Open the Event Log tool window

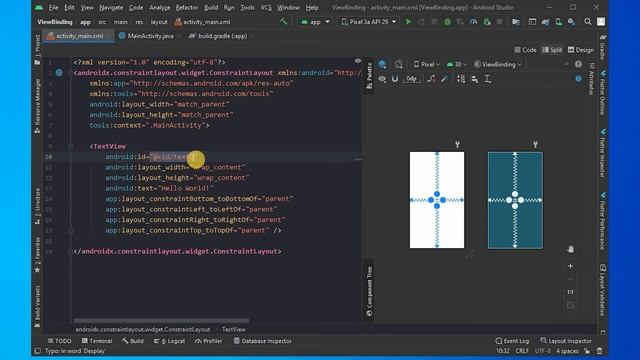(512, 341)
